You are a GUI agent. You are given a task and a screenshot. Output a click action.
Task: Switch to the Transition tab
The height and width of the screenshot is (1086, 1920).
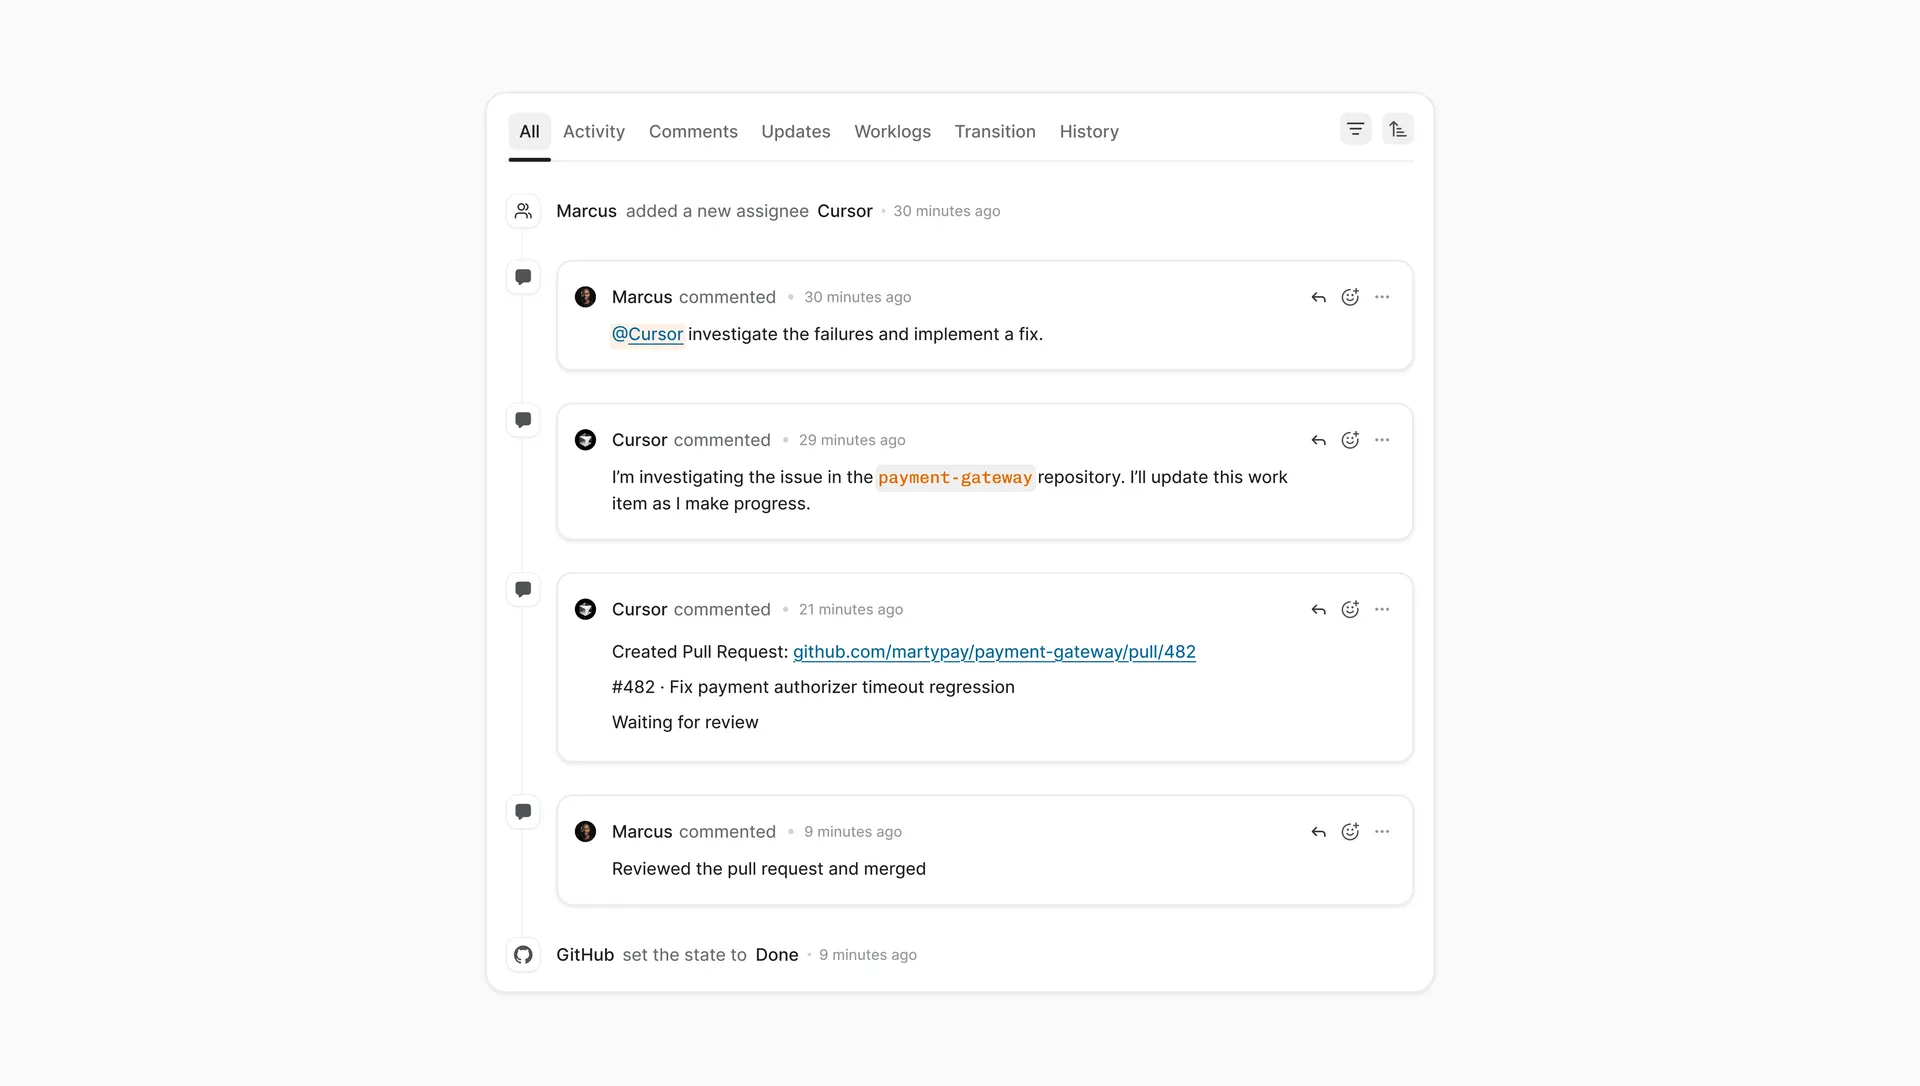(x=995, y=131)
